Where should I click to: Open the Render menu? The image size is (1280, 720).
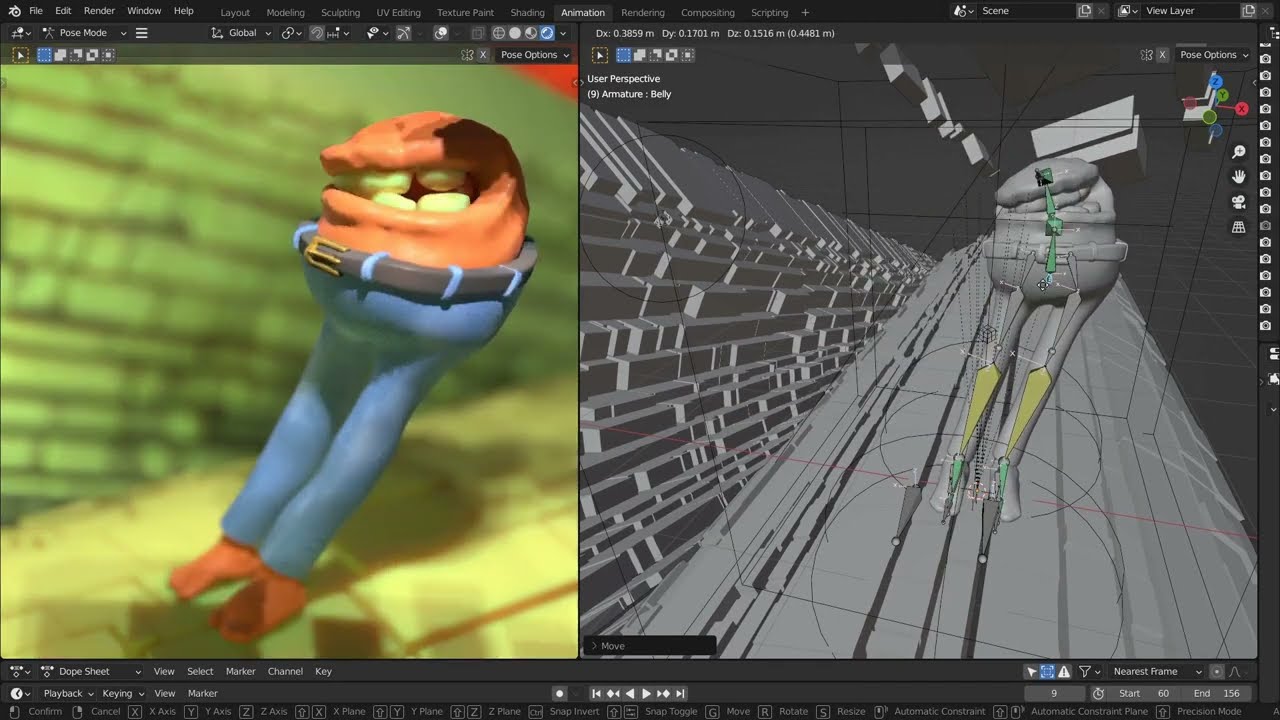pyautogui.click(x=99, y=10)
